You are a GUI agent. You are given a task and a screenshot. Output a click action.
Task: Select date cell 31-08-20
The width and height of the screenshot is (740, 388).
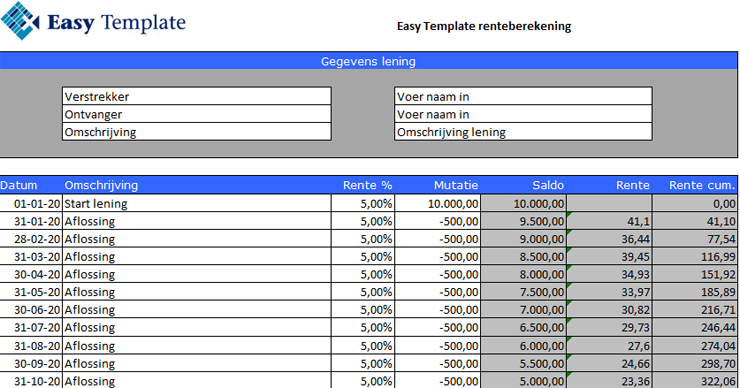coord(31,346)
